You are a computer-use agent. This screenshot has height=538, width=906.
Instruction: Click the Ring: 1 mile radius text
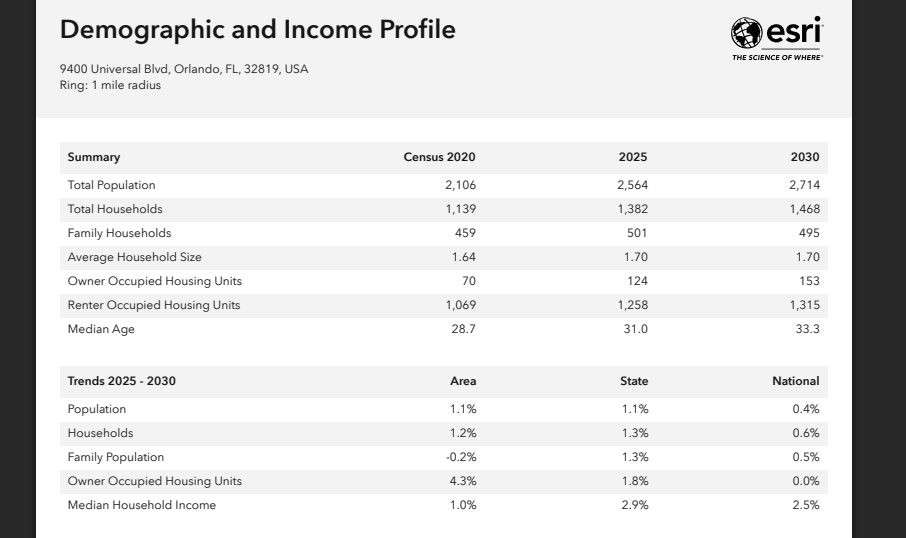coord(110,86)
